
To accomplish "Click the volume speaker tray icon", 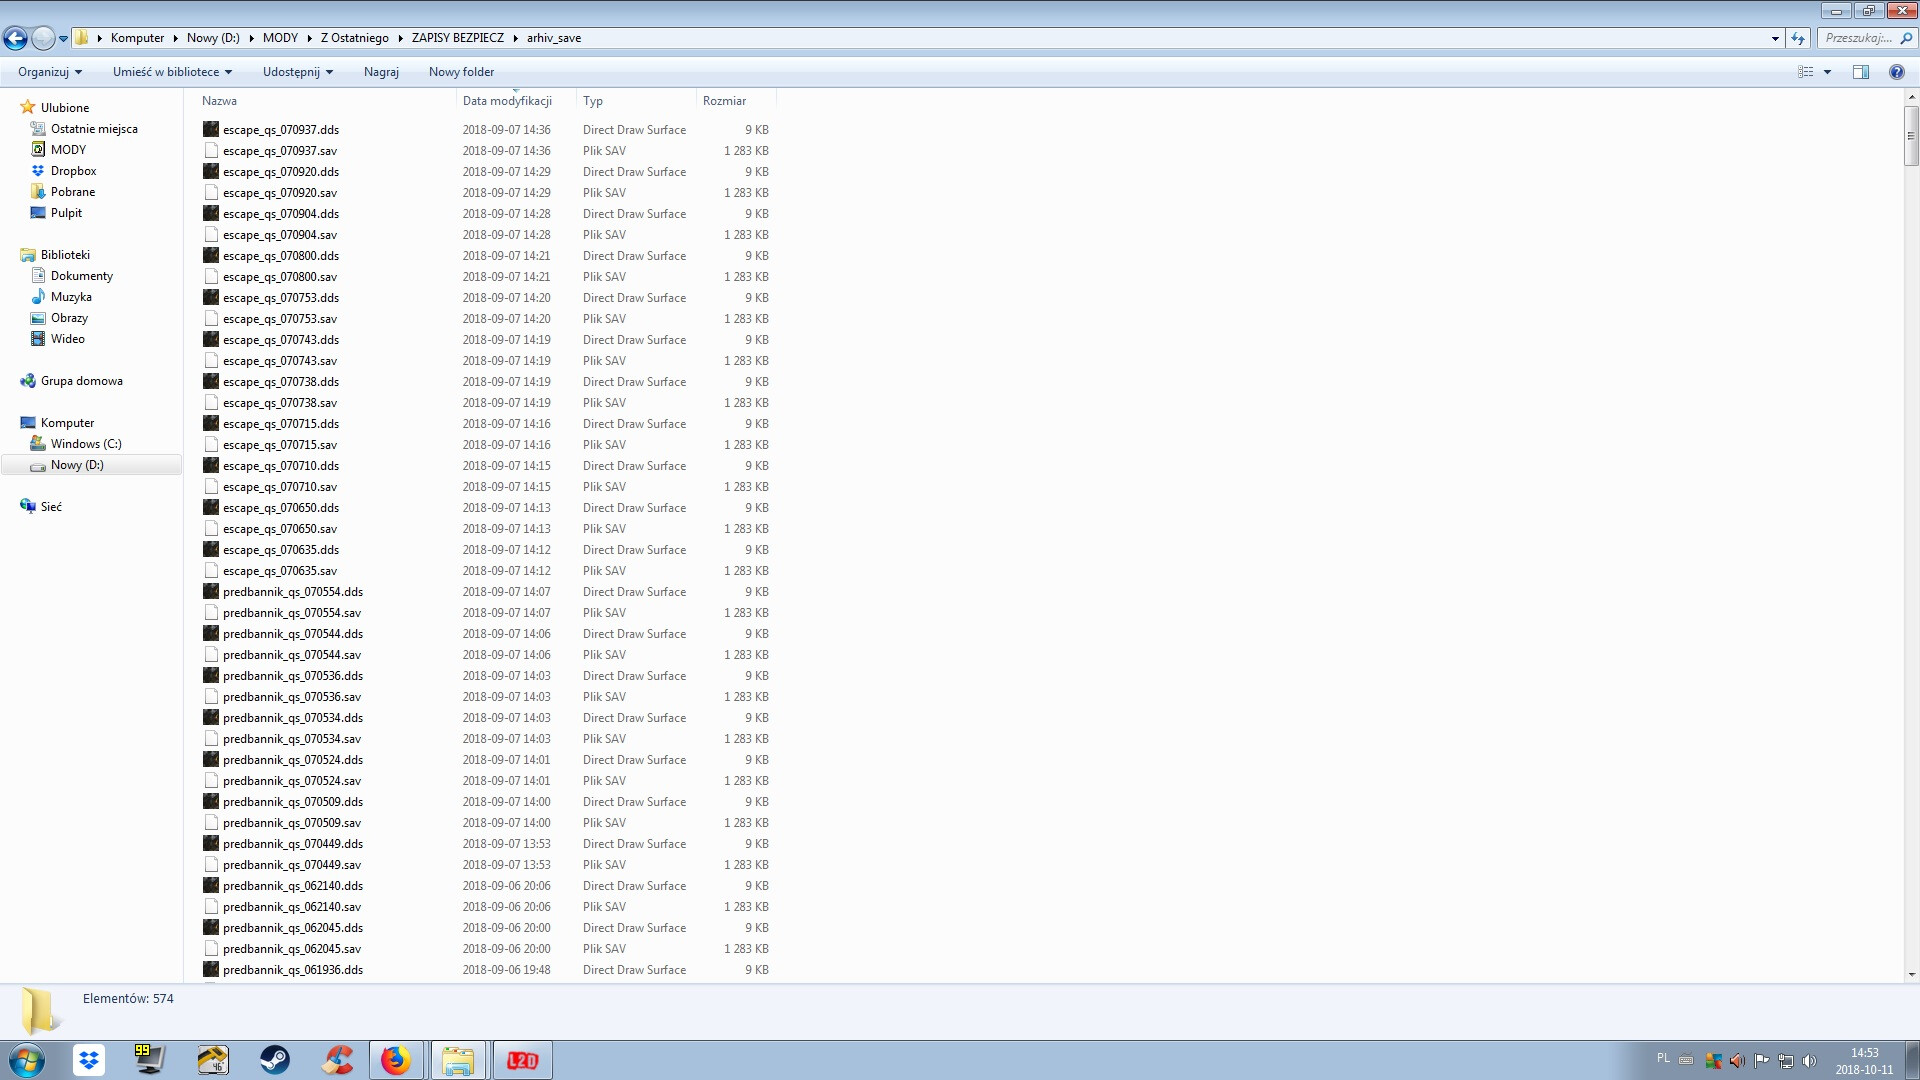I will 1810,1061.
